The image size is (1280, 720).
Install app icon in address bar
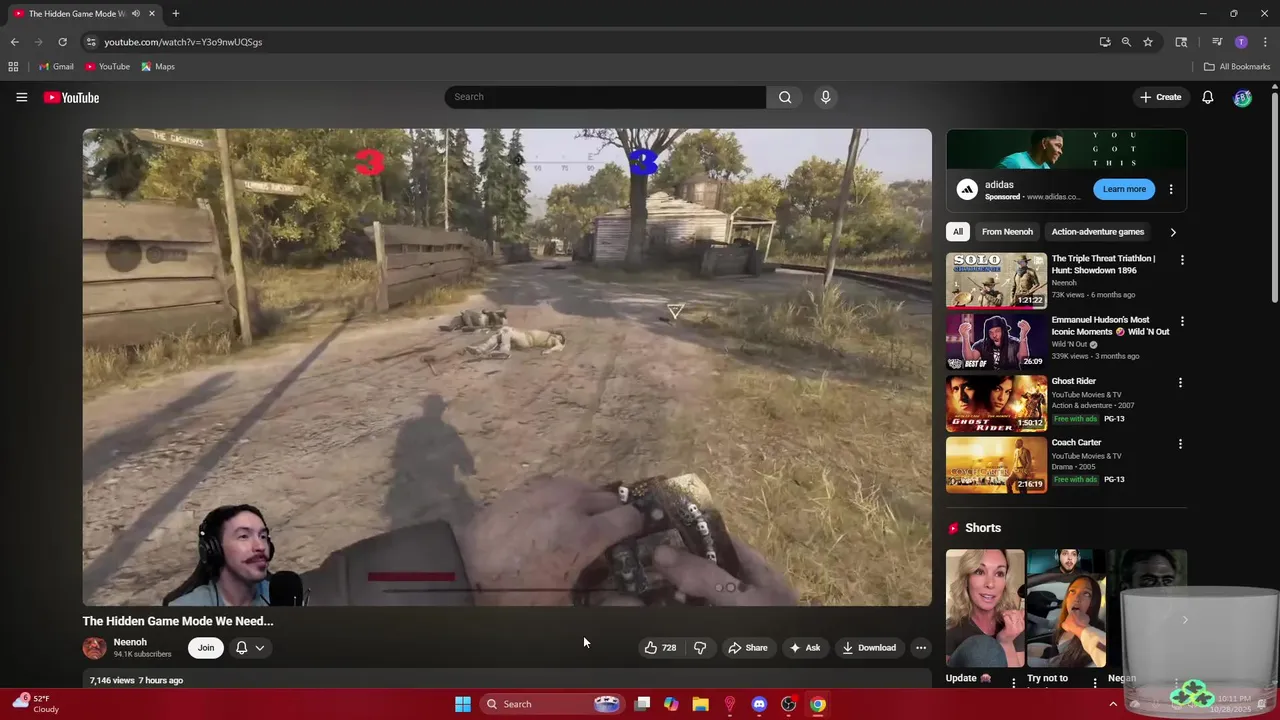click(1104, 42)
